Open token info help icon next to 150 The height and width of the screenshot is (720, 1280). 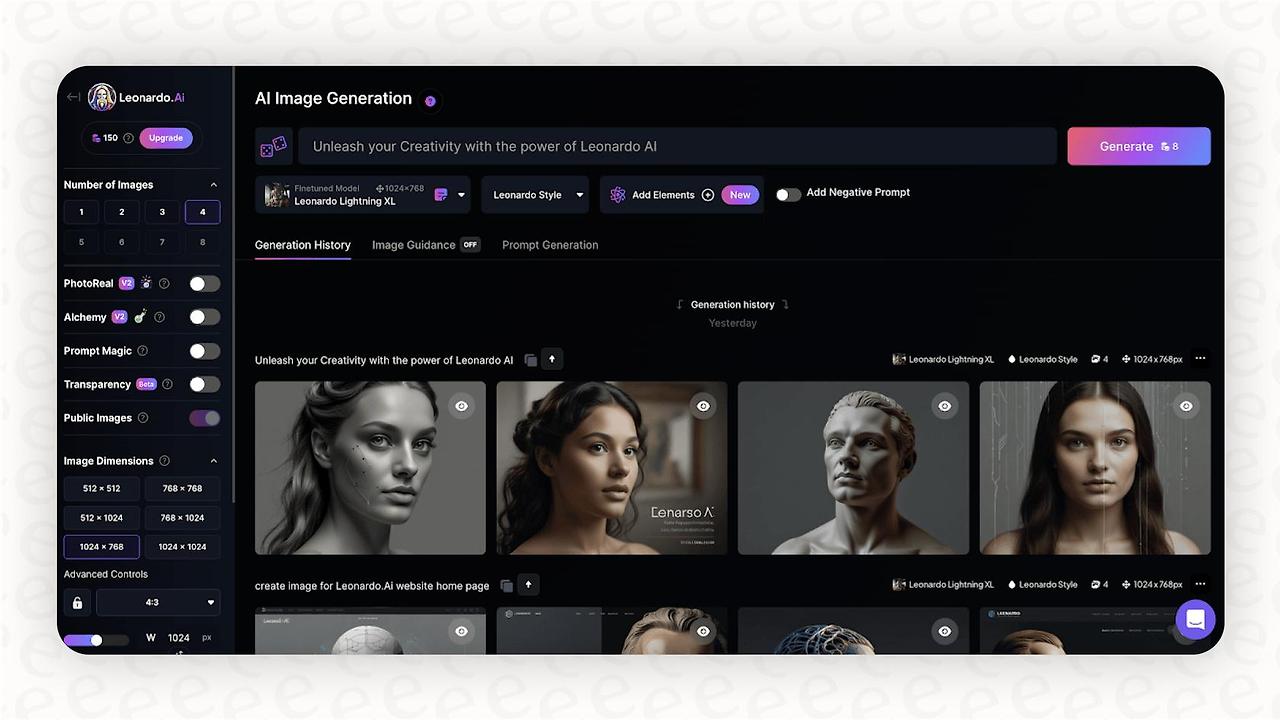[128, 138]
